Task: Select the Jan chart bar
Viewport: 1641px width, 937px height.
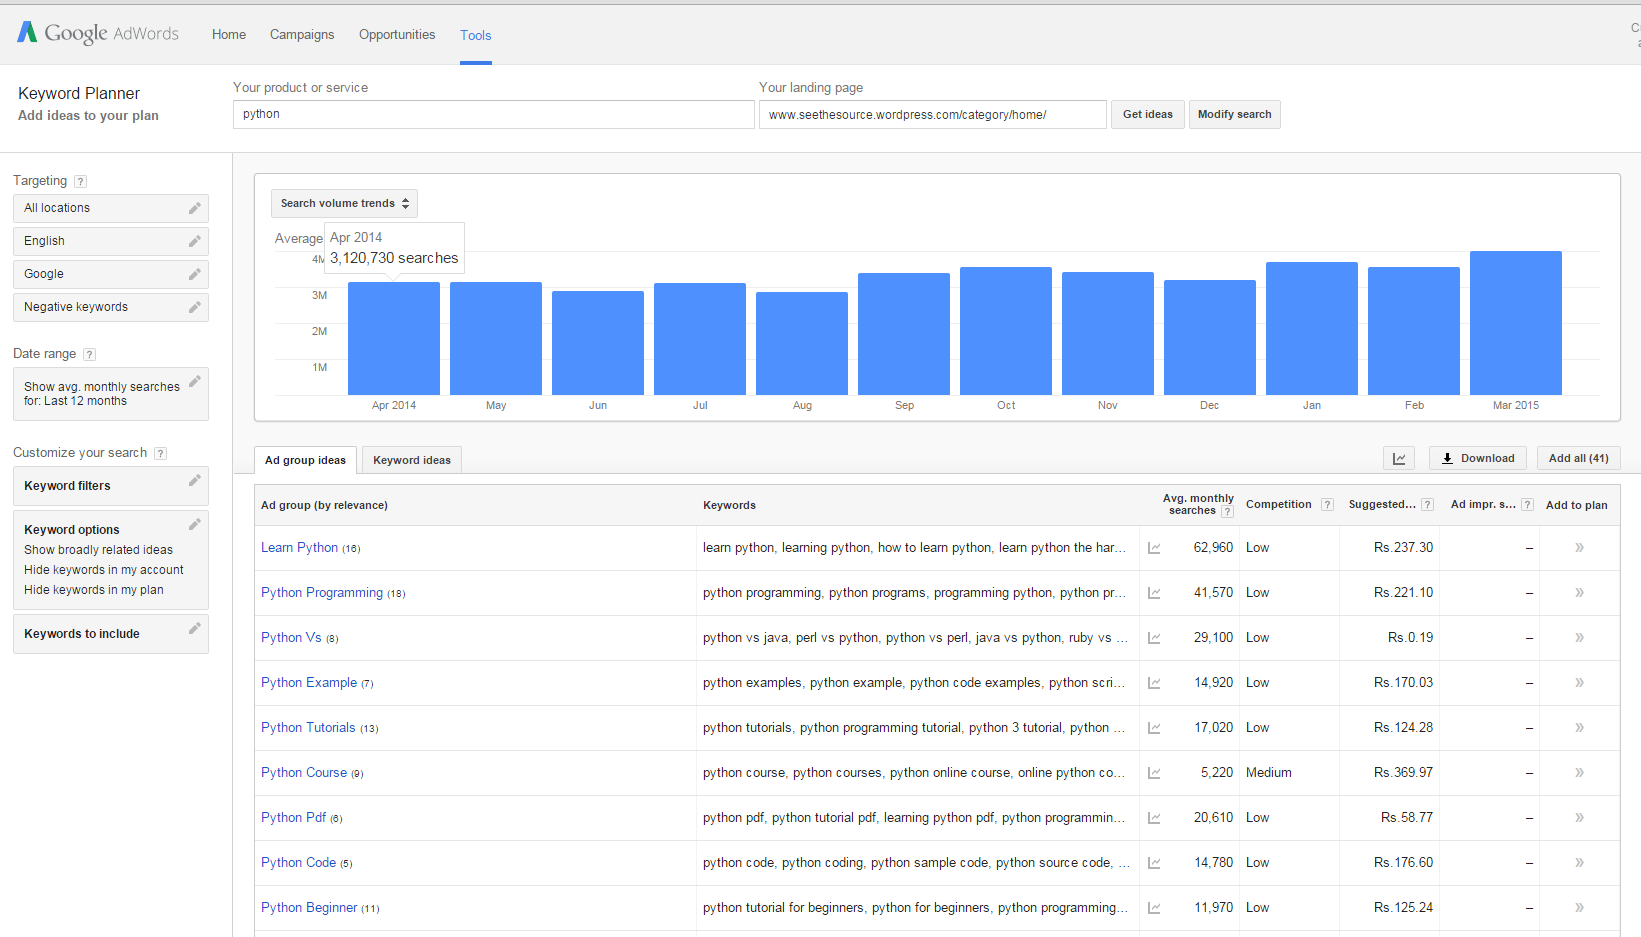Action: coord(1312,328)
